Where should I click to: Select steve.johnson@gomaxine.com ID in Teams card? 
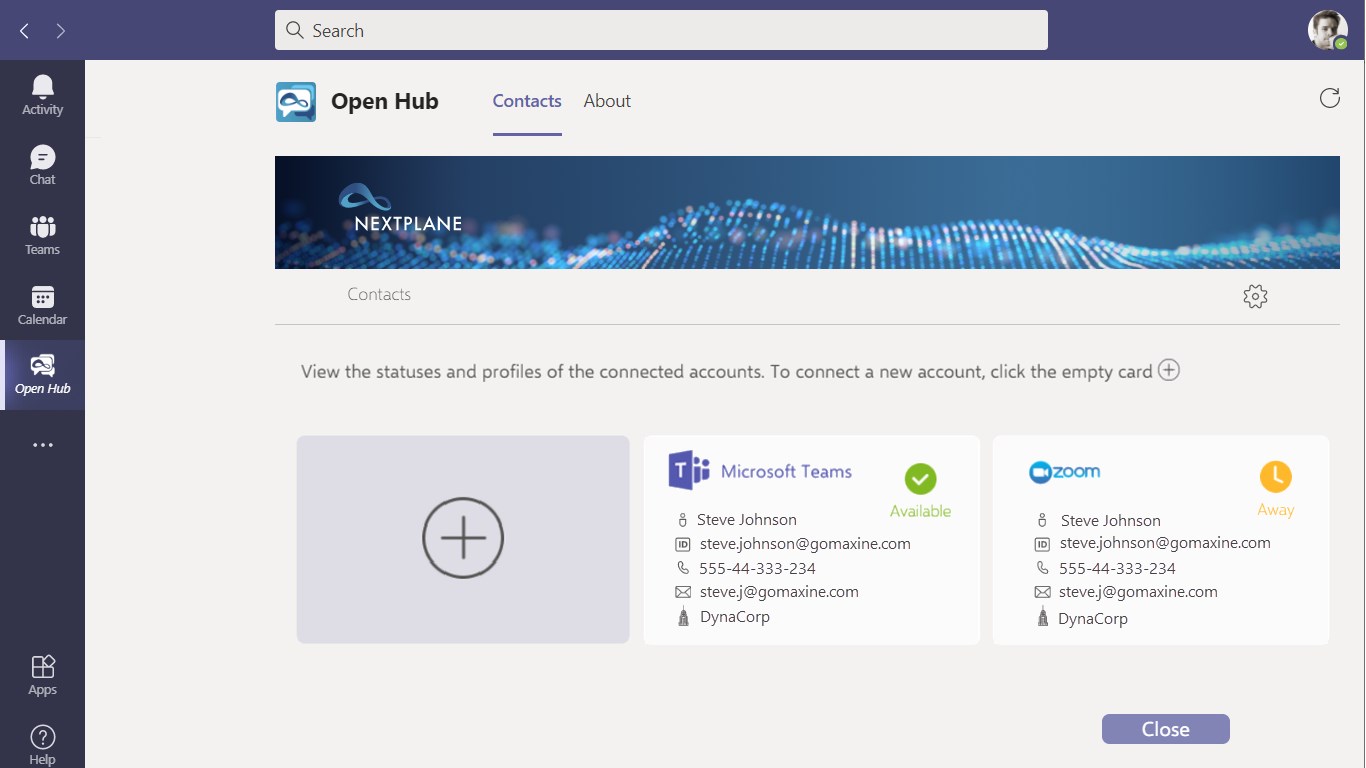pyautogui.click(x=805, y=544)
